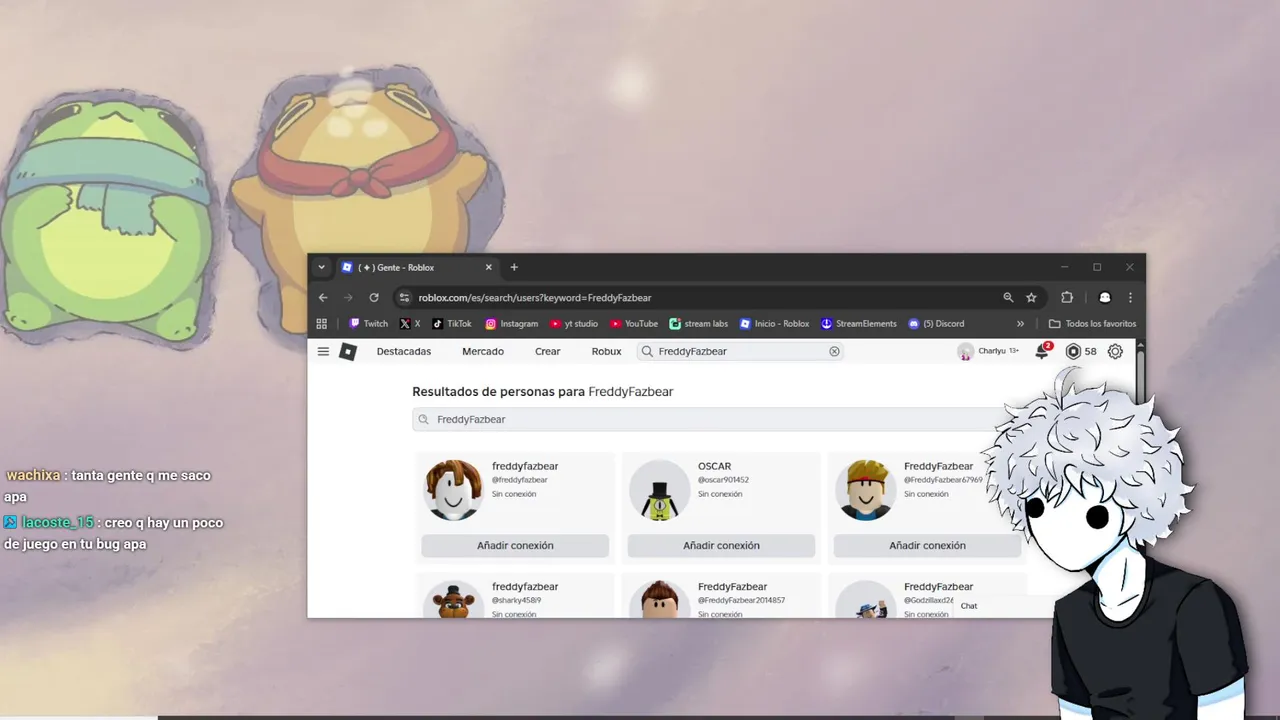This screenshot has width=1280, height=720.
Task: Open the (5) Discord bookmark
Action: 936,323
